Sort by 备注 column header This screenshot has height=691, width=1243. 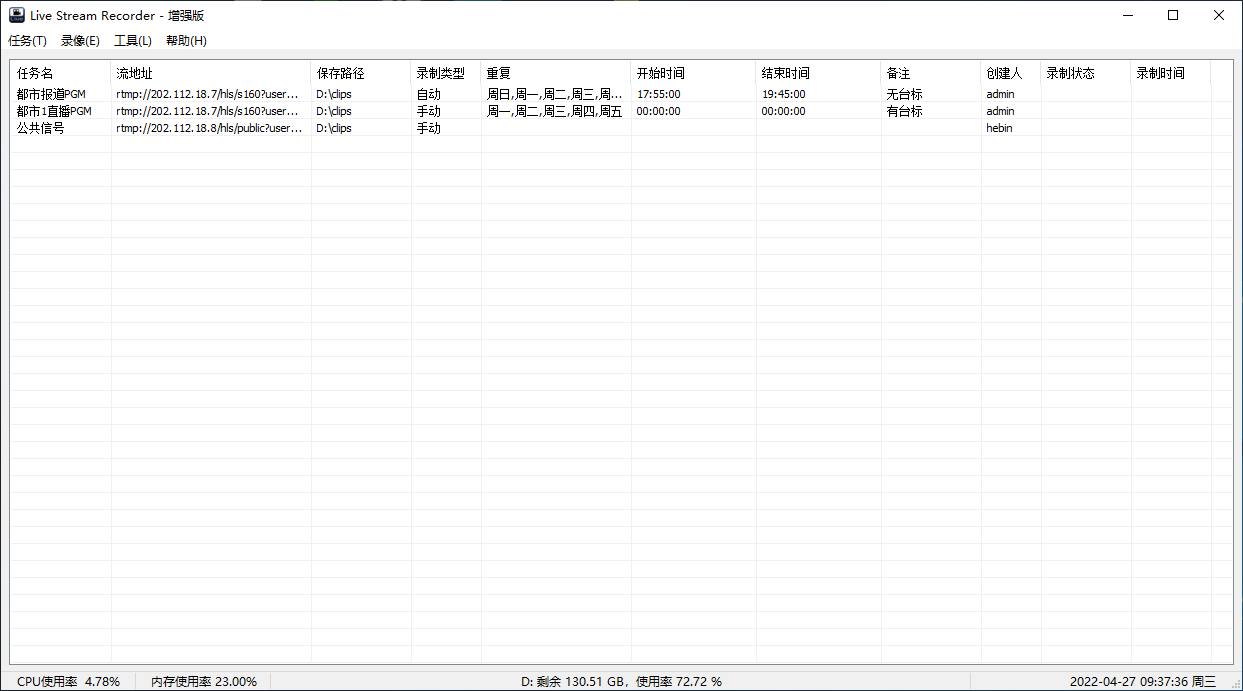point(931,73)
